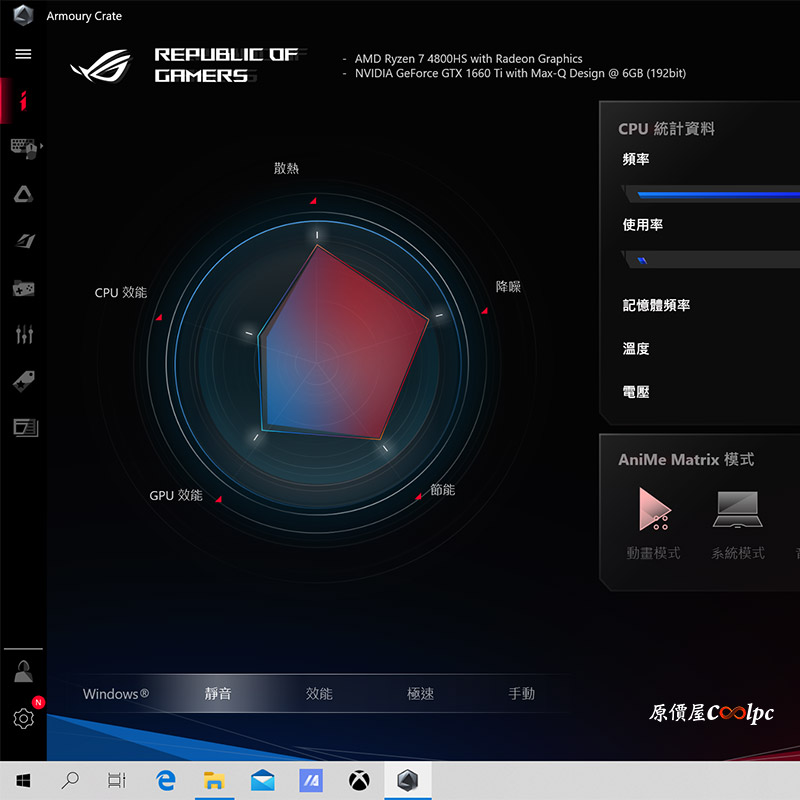Open the hamburger menu

(23, 54)
